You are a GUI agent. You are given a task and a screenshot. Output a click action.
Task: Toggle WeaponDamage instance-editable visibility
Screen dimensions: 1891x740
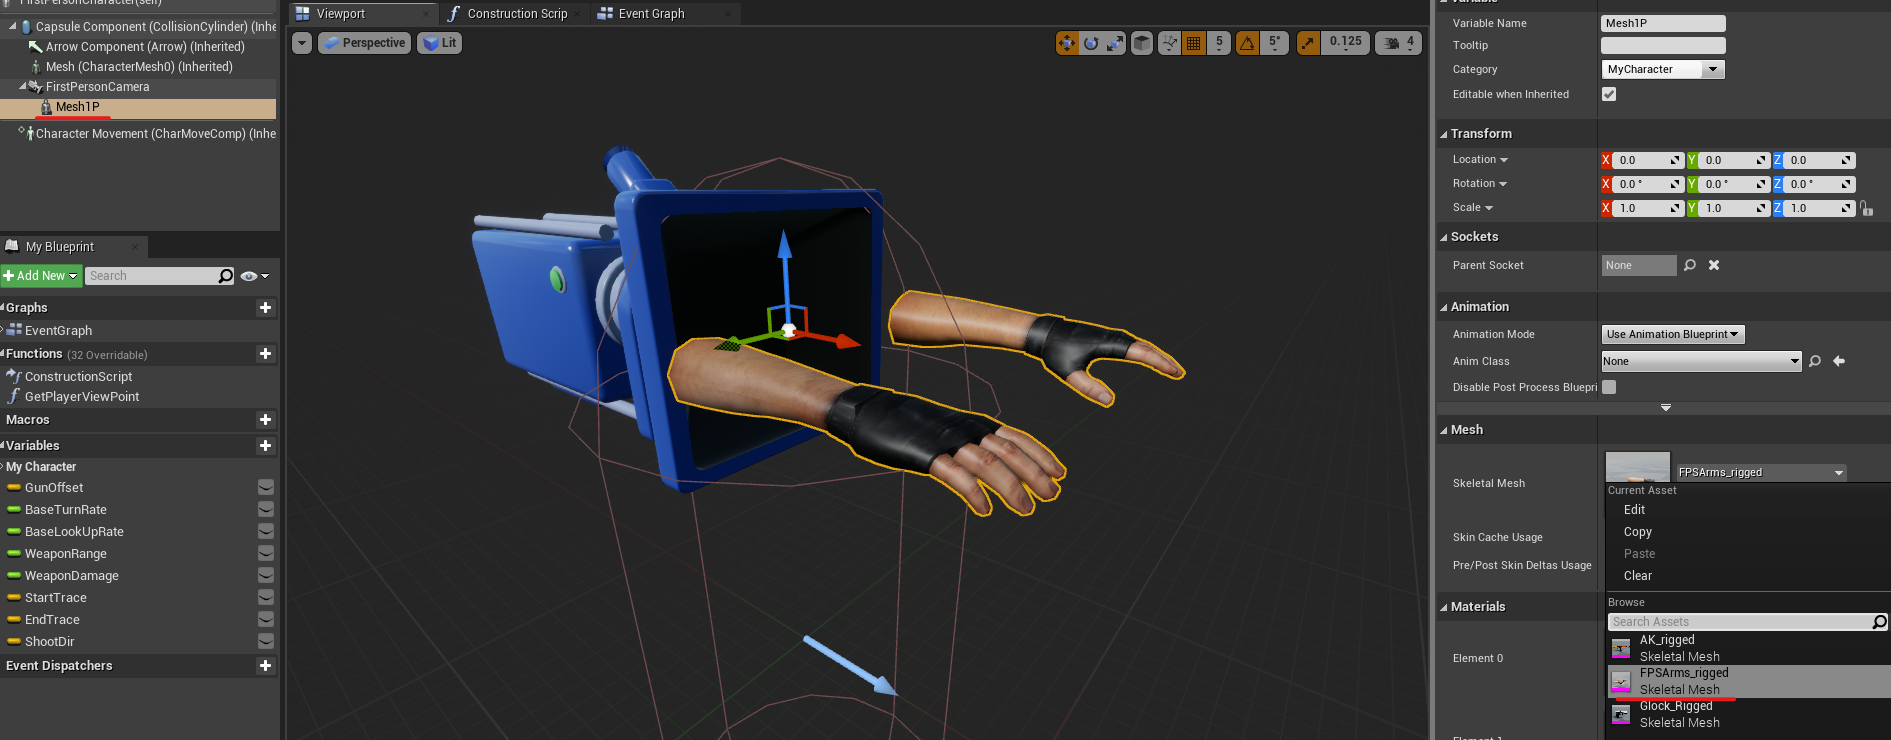coord(266,576)
